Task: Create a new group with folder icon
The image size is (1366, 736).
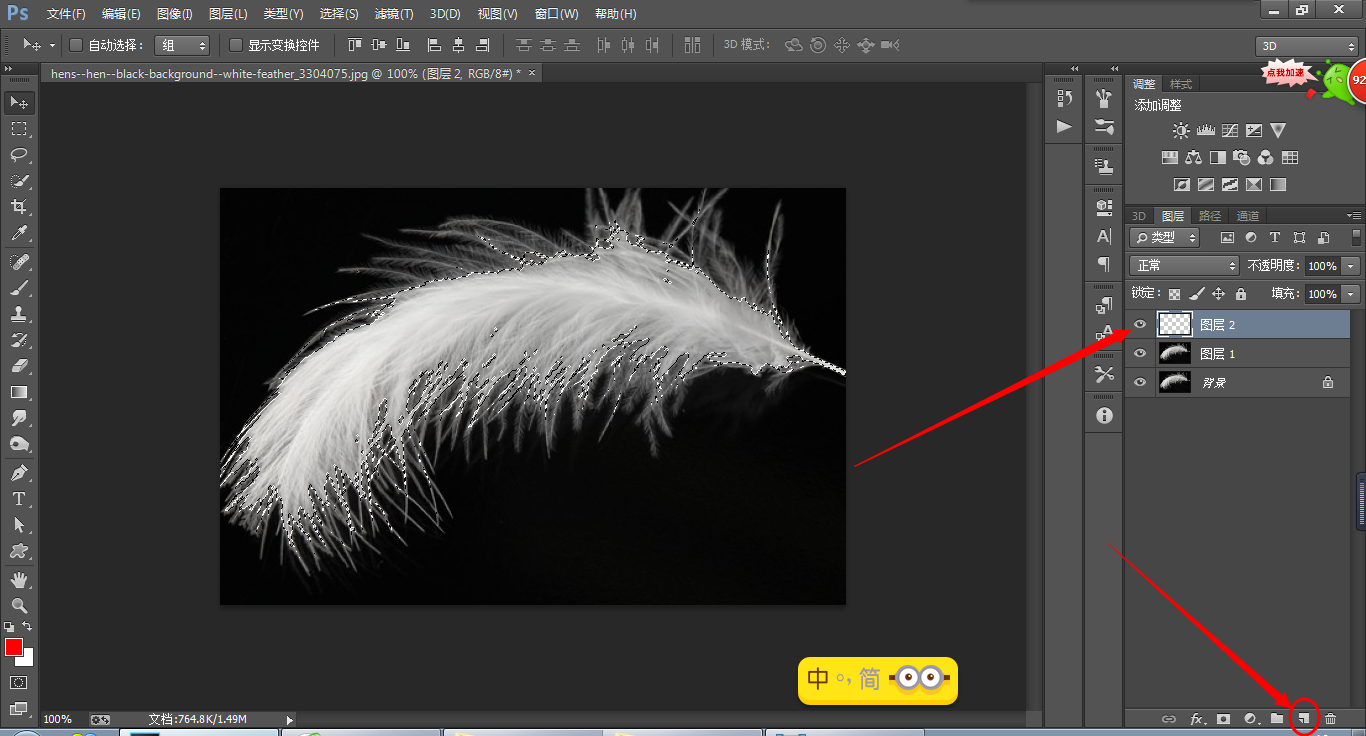Action: tap(1277, 719)
